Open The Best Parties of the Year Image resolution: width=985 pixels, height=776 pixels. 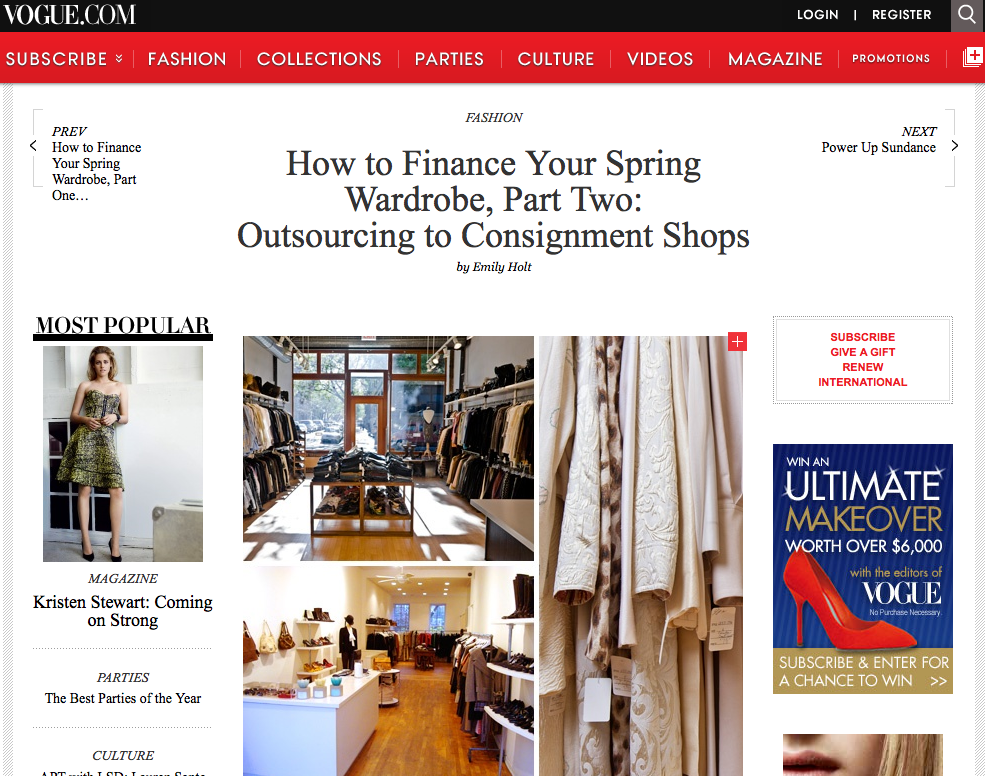pyautogui.click(x=123, y=698)
